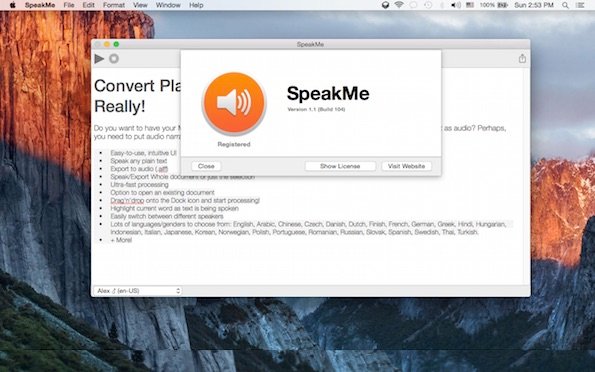Viewport: 595px width, 372px height.
Task: Start speaking with the Play button
Action: coord(99,58)
